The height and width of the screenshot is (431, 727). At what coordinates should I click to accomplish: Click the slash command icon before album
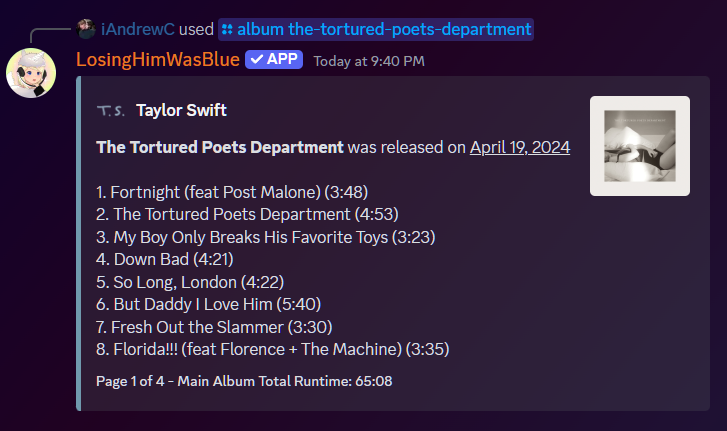pyautogui.click(x=227, y=30)
